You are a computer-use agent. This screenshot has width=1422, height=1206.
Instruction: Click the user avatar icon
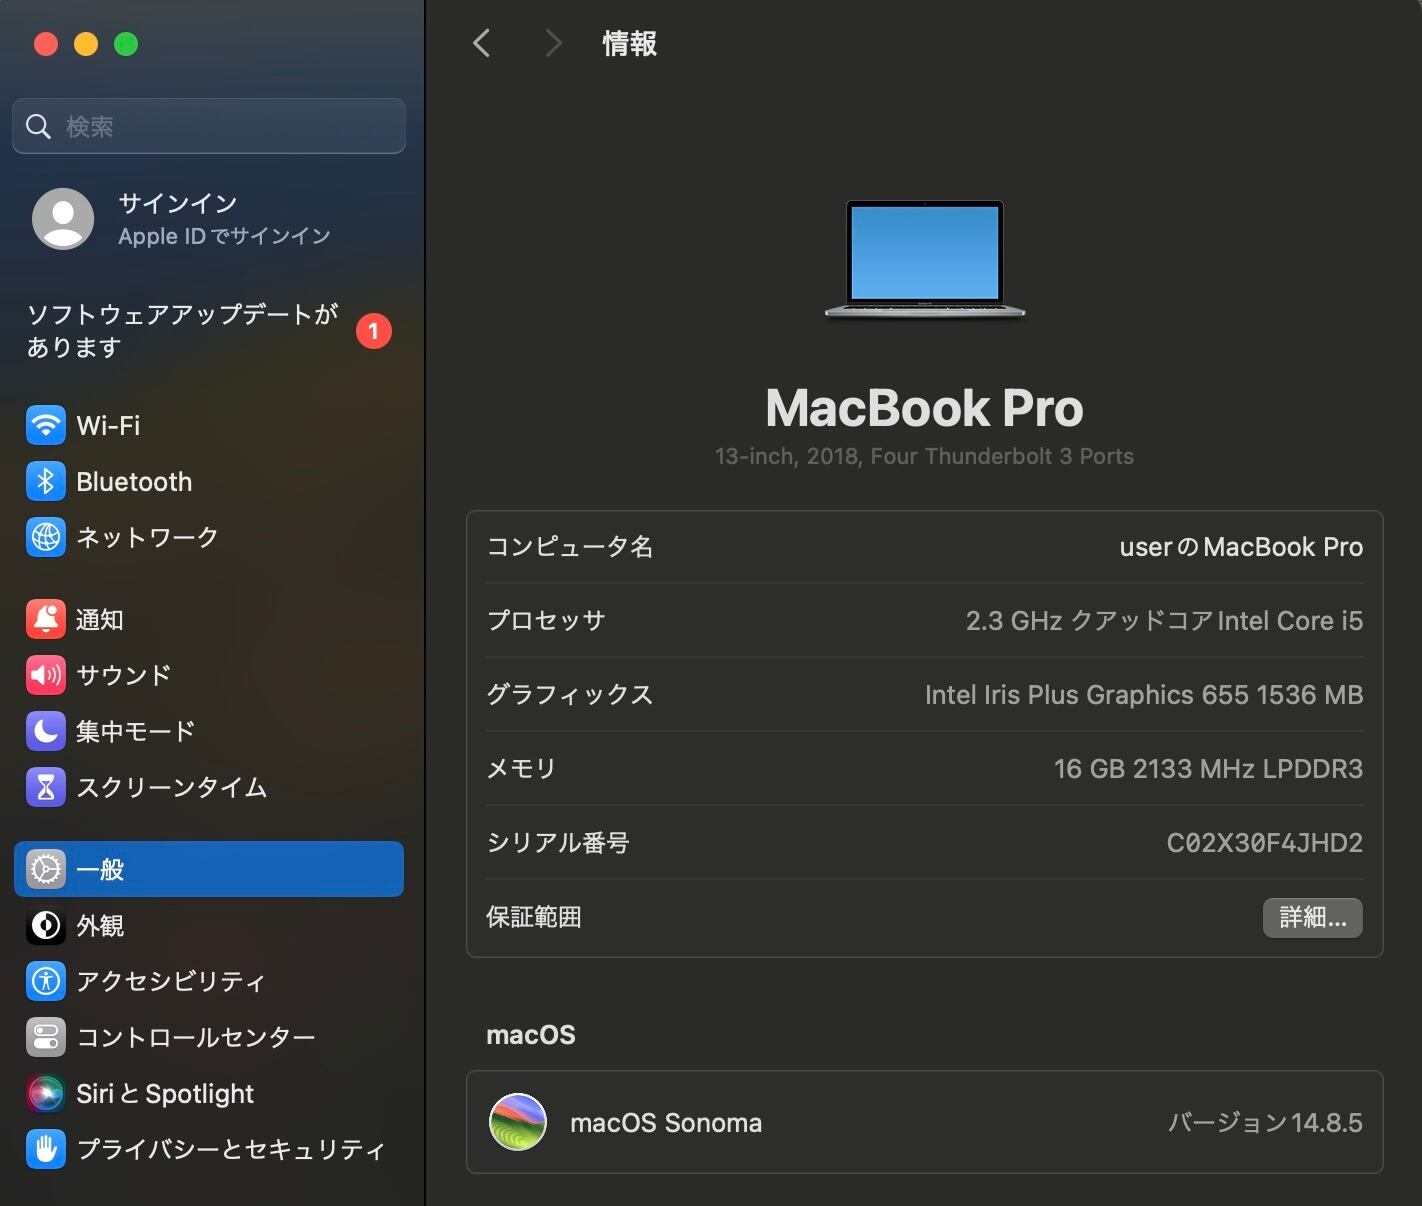click(x=63, y=218)
